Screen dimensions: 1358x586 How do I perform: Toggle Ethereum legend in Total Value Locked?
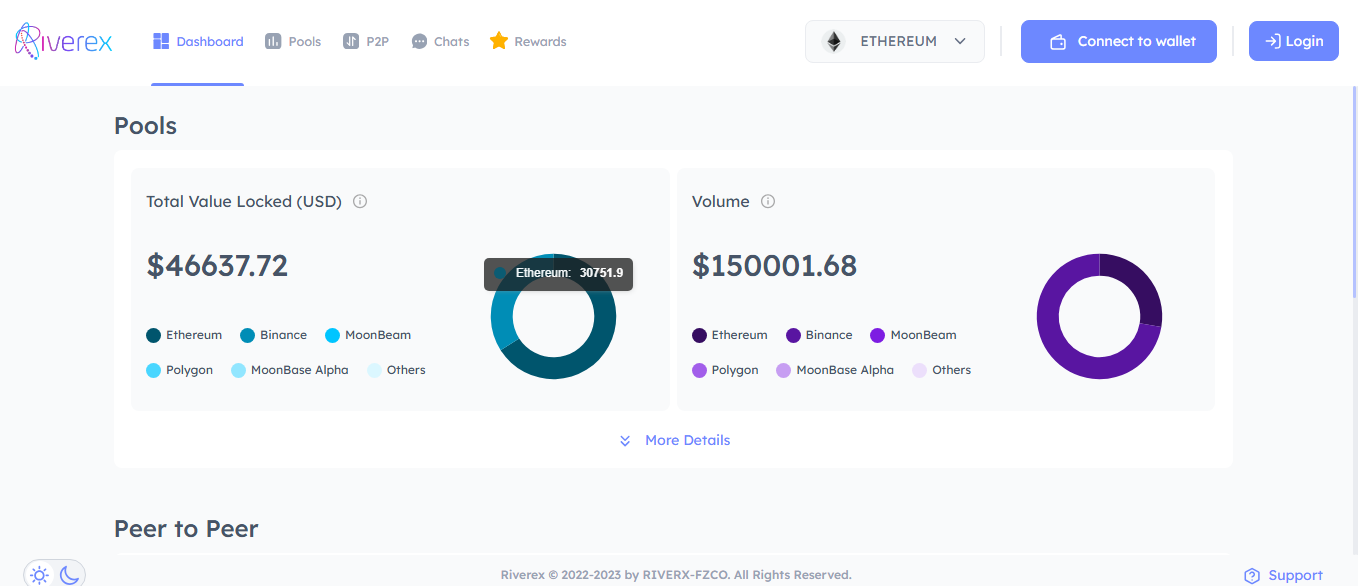coord(184,335)
